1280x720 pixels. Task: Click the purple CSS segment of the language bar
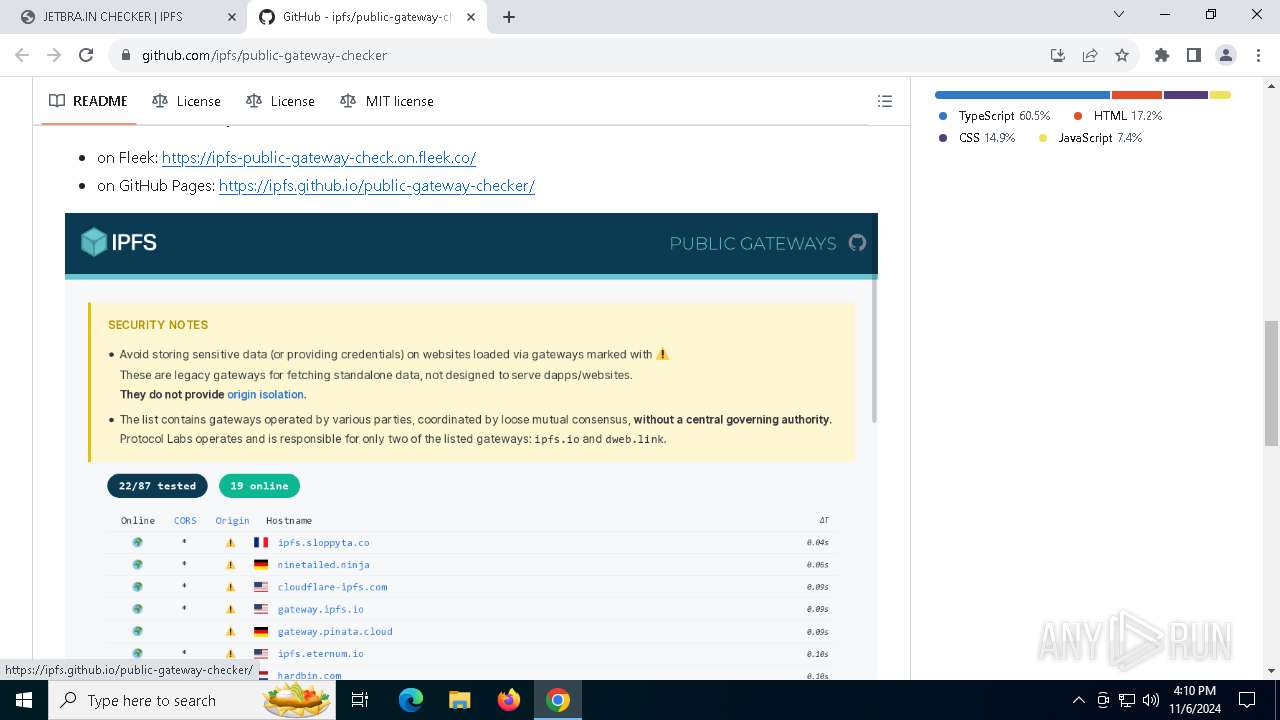pos(1186,95)
